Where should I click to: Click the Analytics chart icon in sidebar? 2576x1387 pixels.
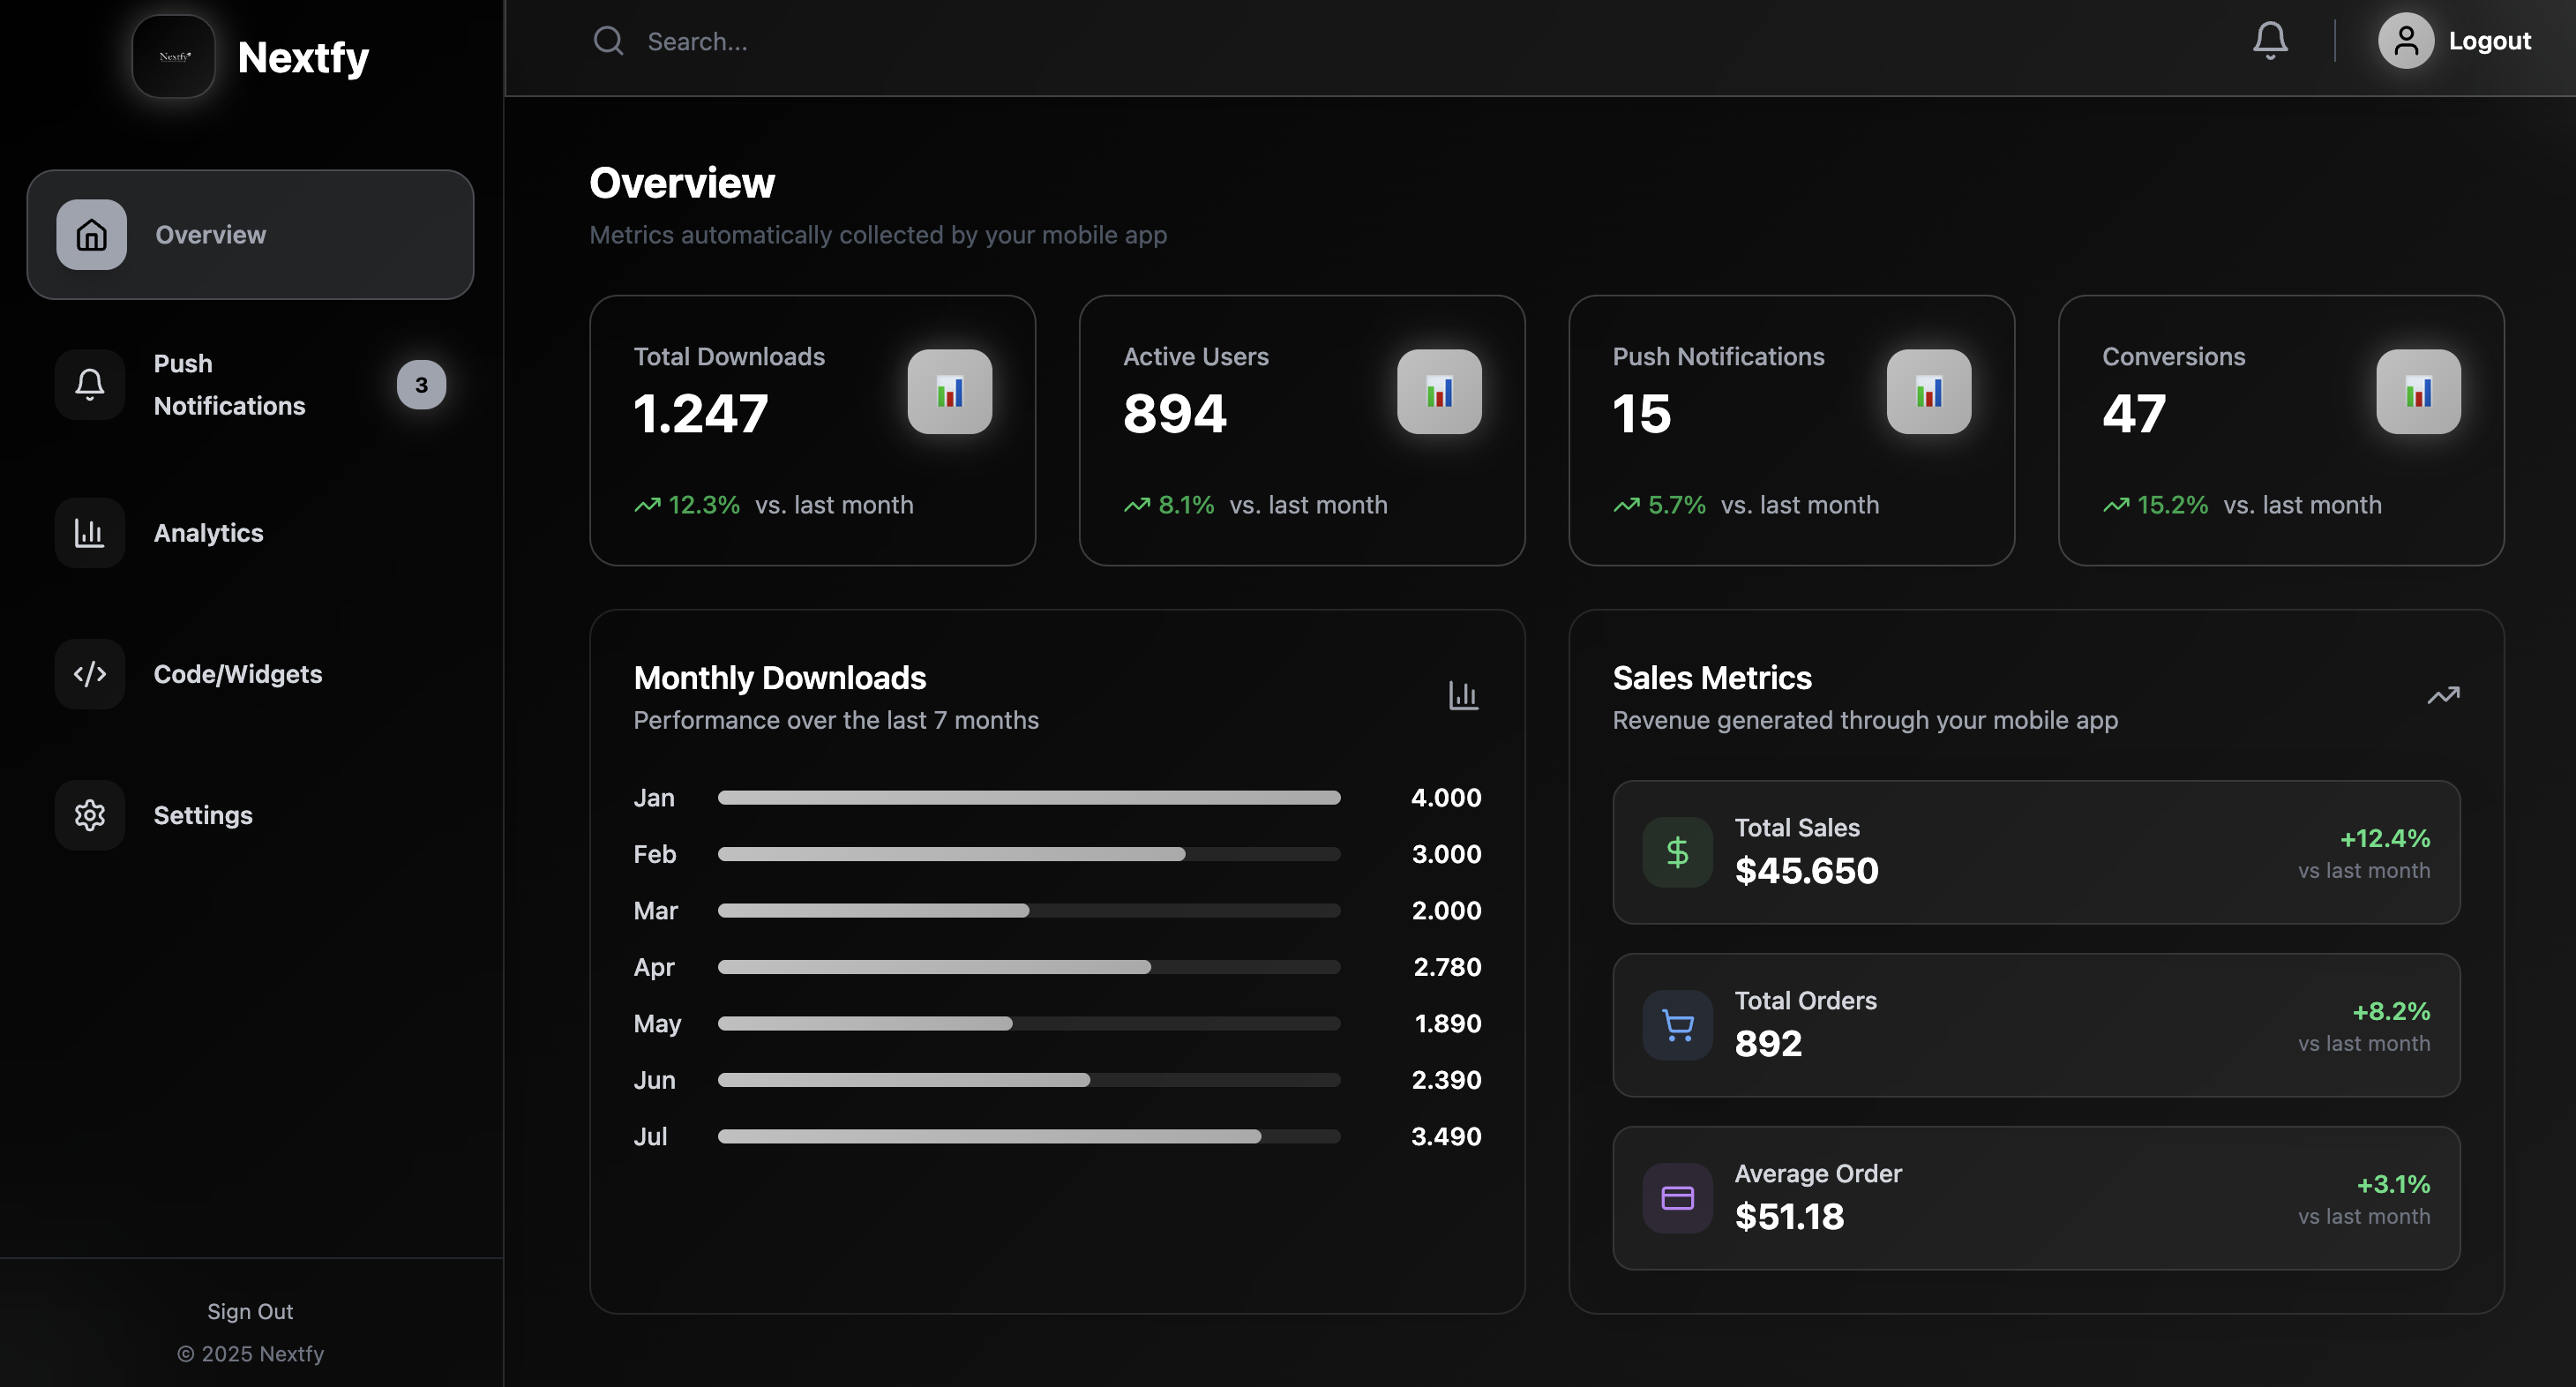[90, 532]
